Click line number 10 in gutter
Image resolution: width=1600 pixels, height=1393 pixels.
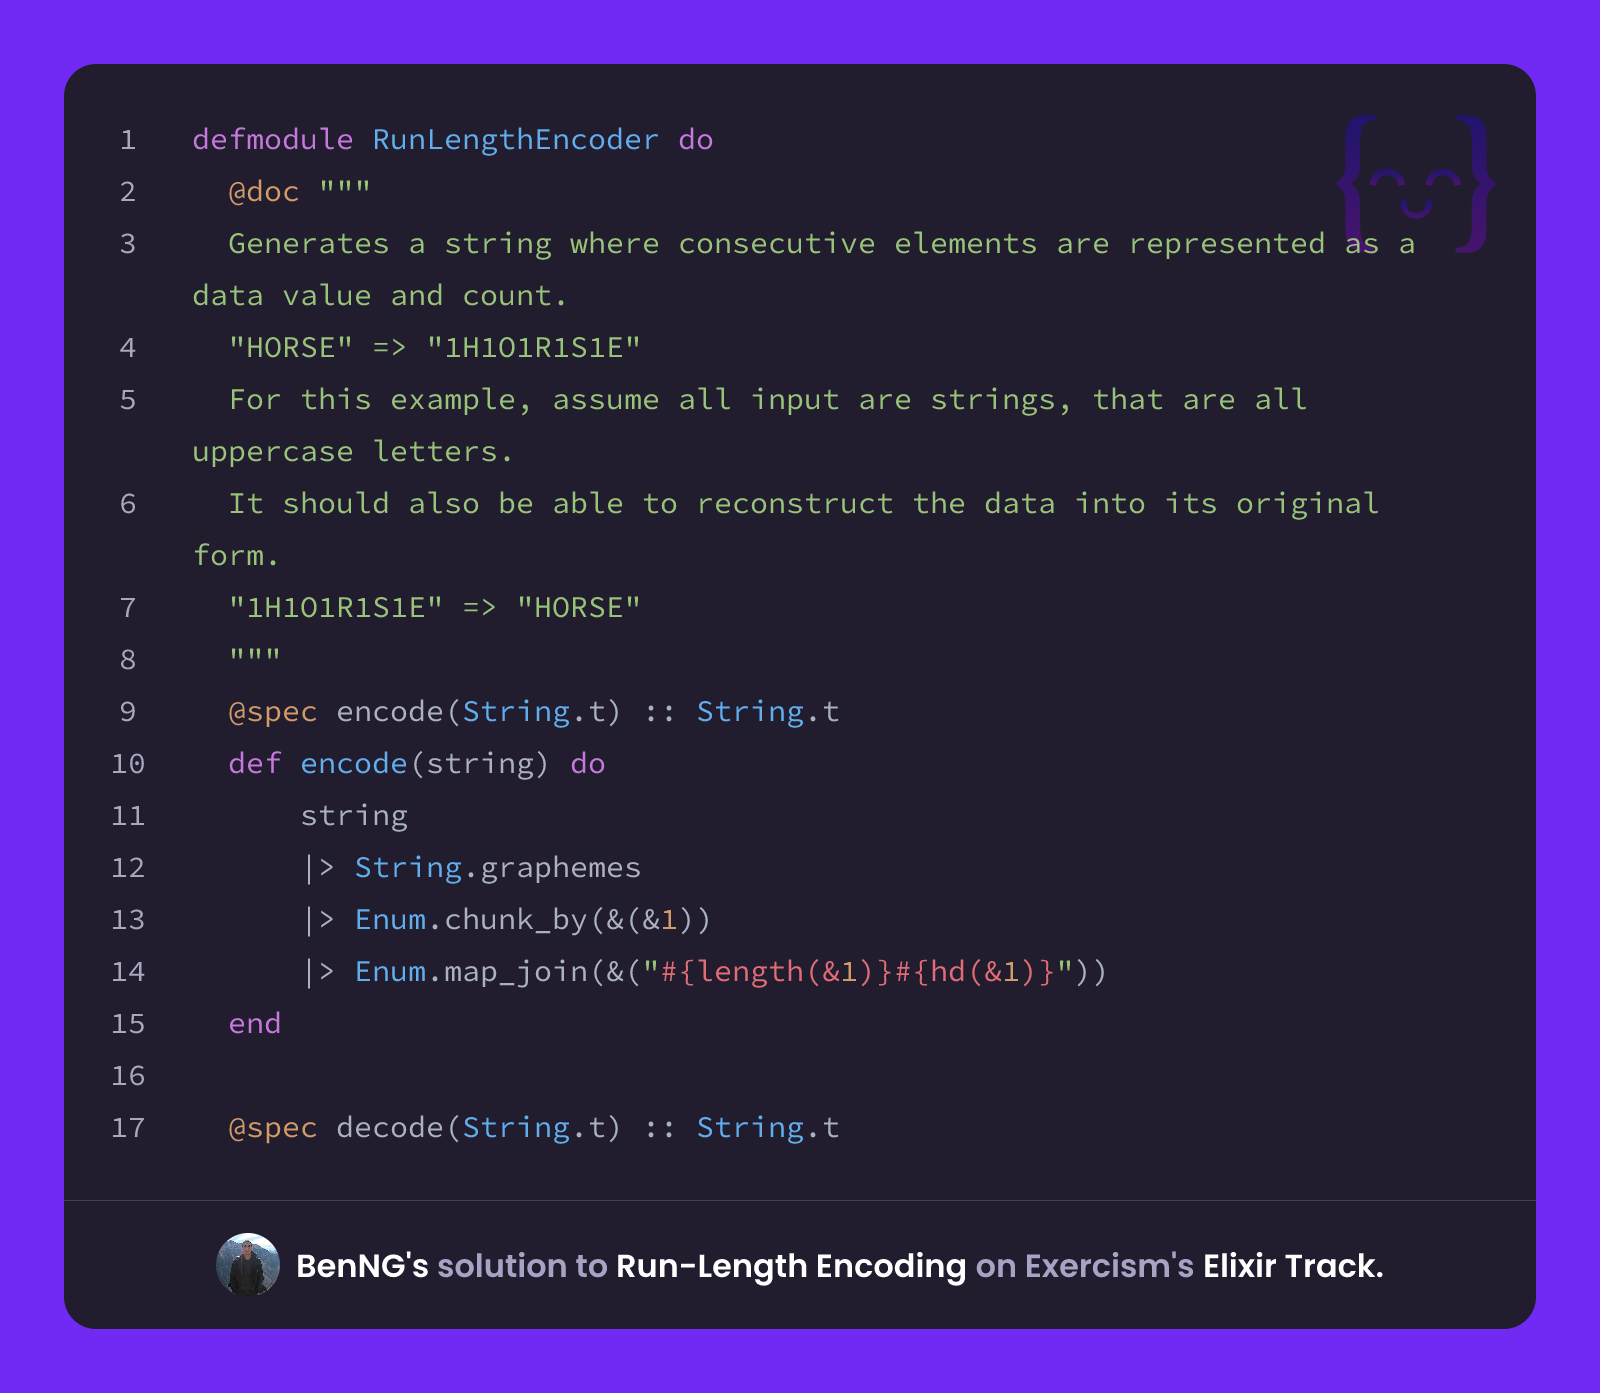[128, 764]
